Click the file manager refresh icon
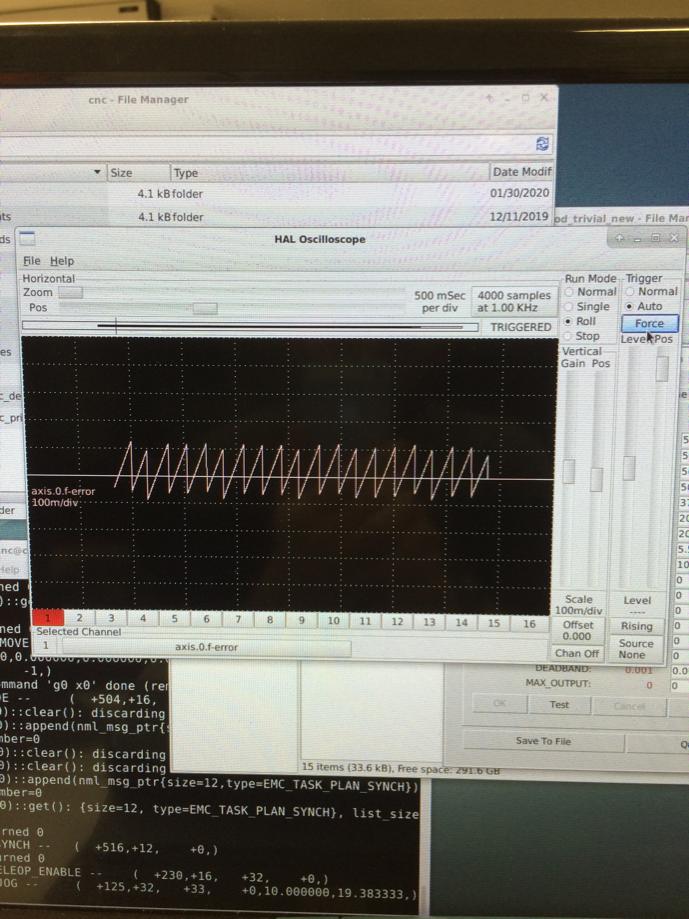689x919 pixels. point(542,144)
